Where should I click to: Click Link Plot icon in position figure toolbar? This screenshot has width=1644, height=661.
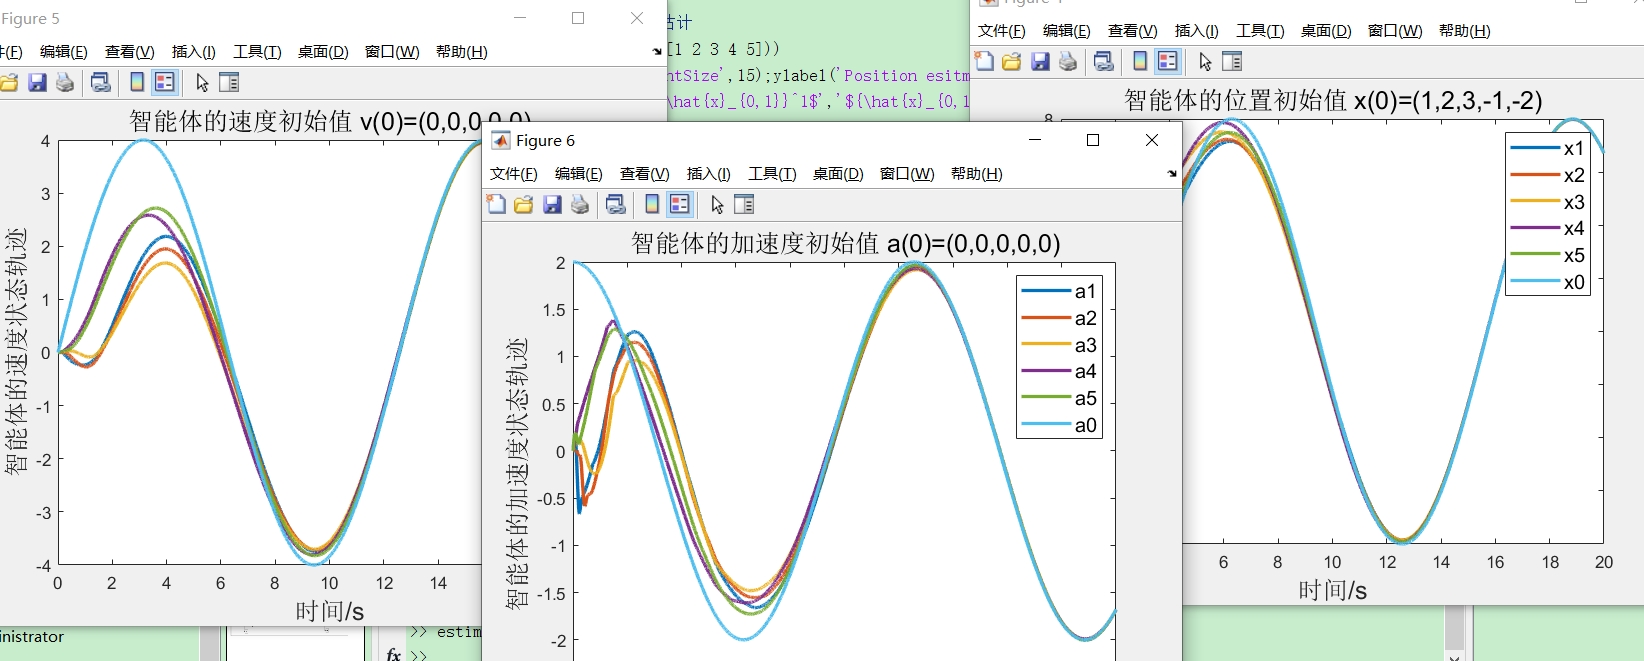1104,61
